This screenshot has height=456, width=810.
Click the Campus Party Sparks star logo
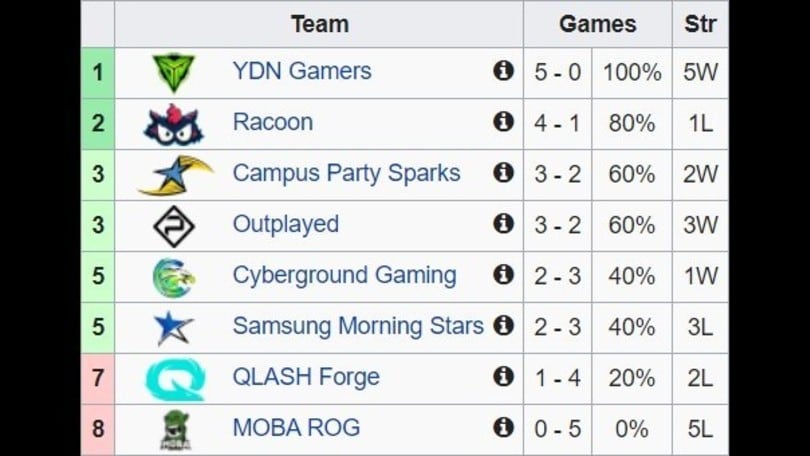click(x=175, y=175)
